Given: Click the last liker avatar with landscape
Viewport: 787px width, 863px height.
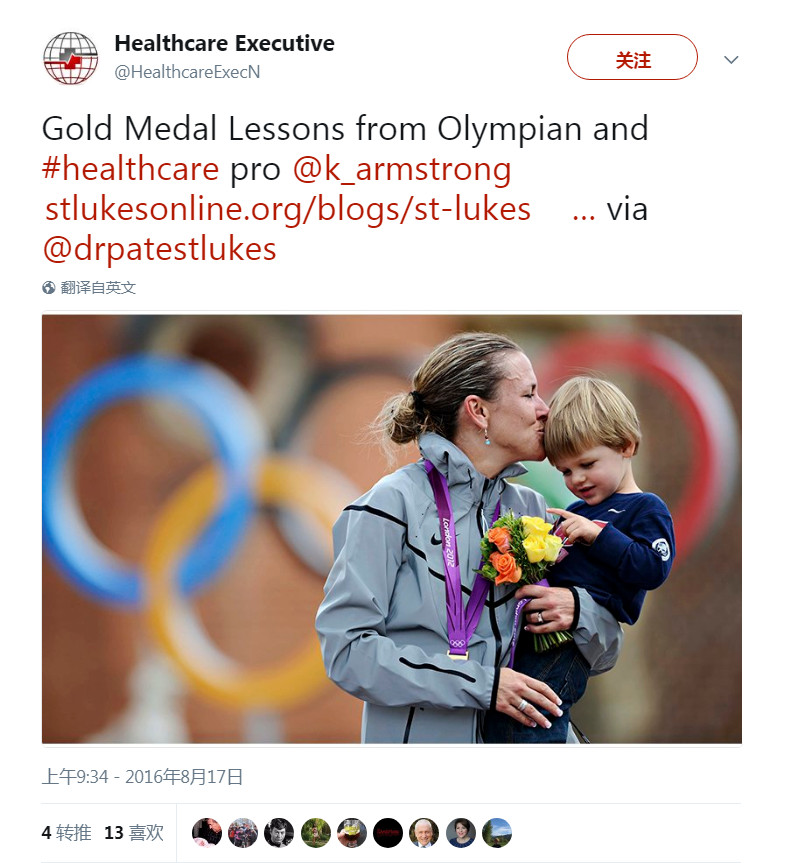Looking at the screenshot, I should point(497,832).
